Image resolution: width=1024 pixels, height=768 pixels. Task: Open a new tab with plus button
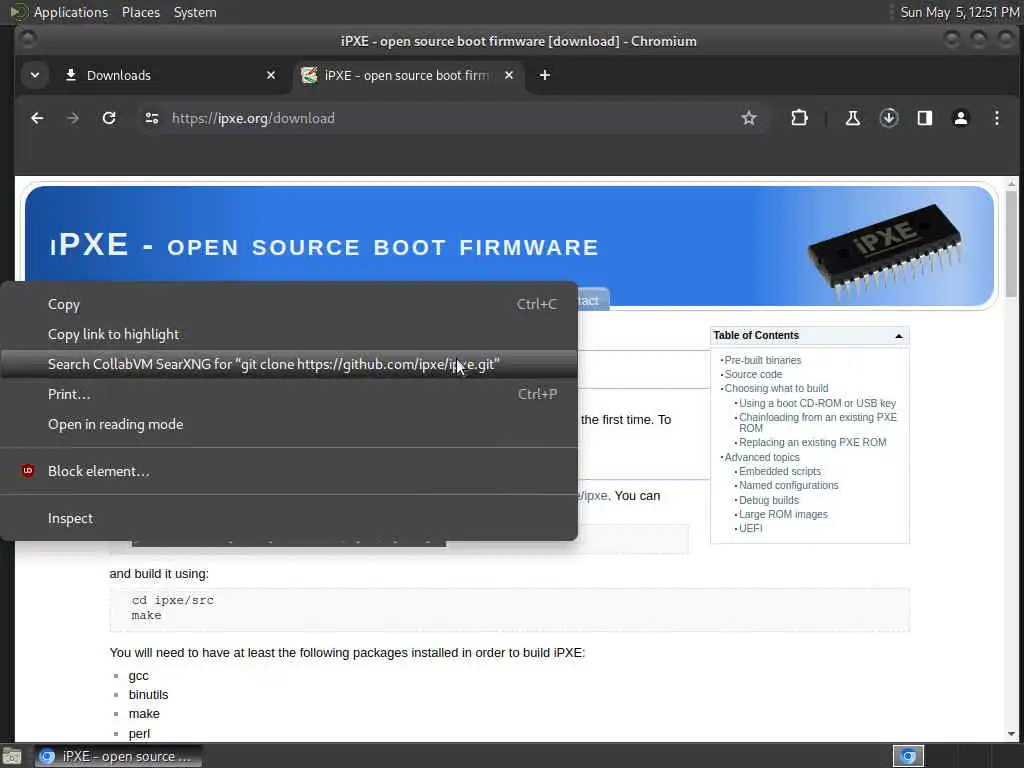coord(545,75)
